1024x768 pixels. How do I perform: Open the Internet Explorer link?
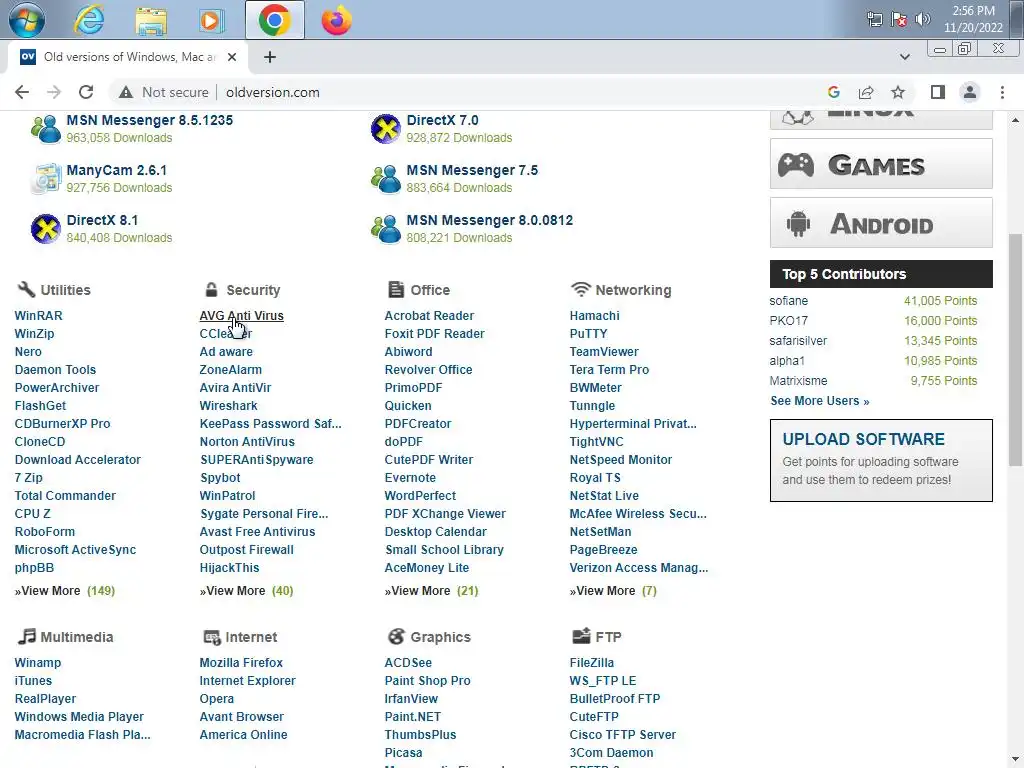pyautogui.click(x=248, y=680)
